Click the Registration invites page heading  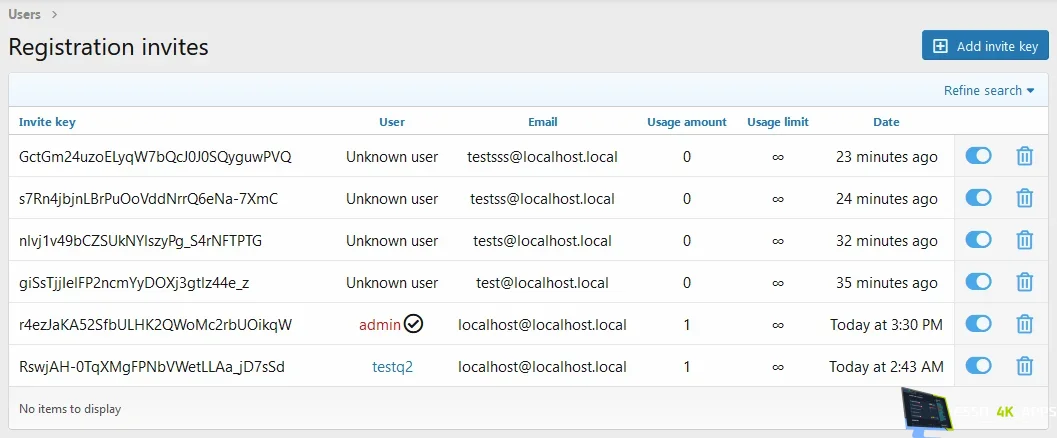click(x=108, y=47)
